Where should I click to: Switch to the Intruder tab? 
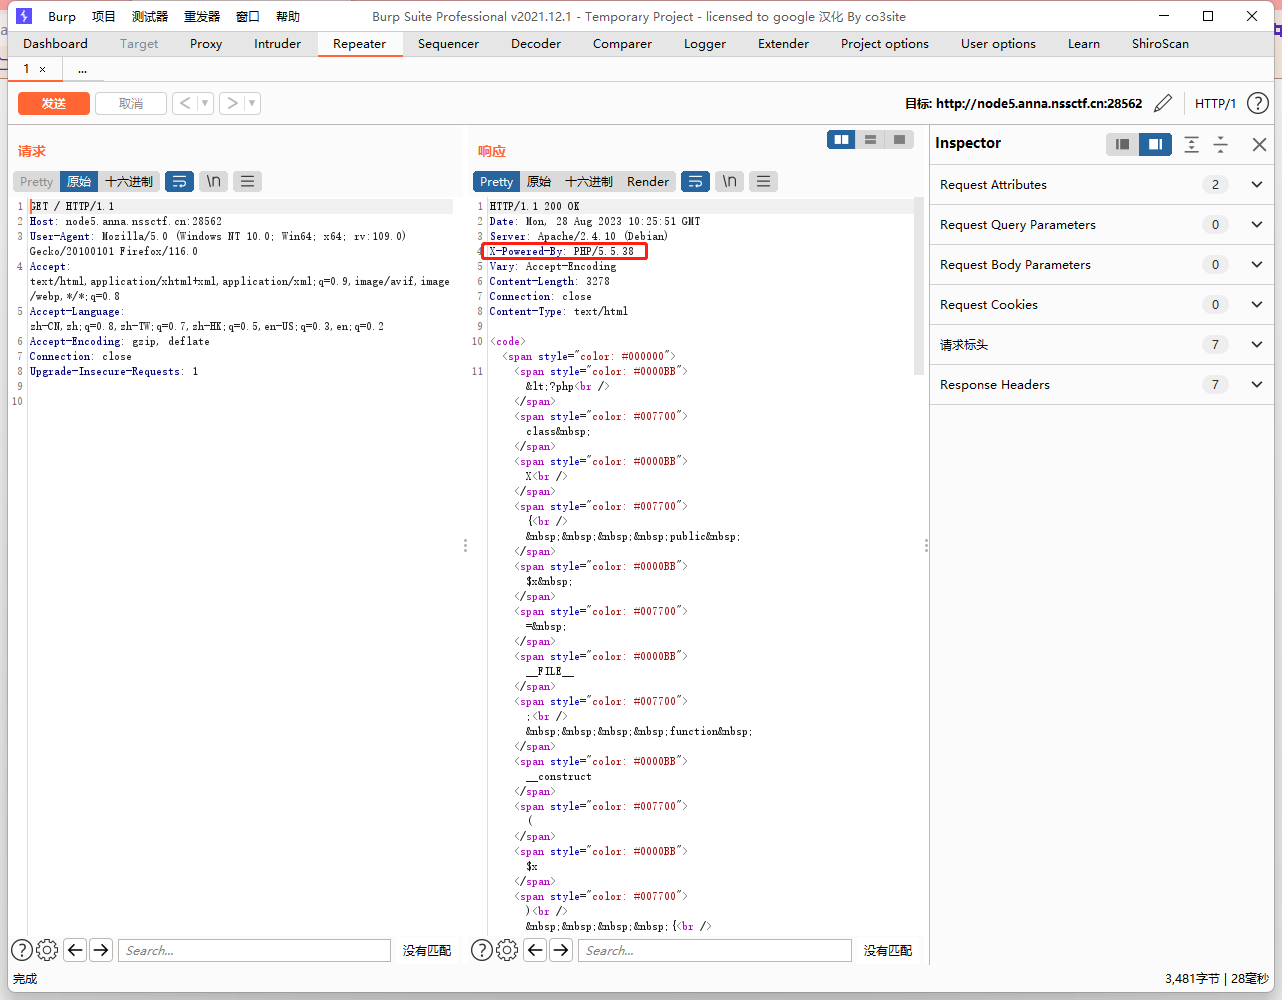pyautogui.click(x=277, y=44)
